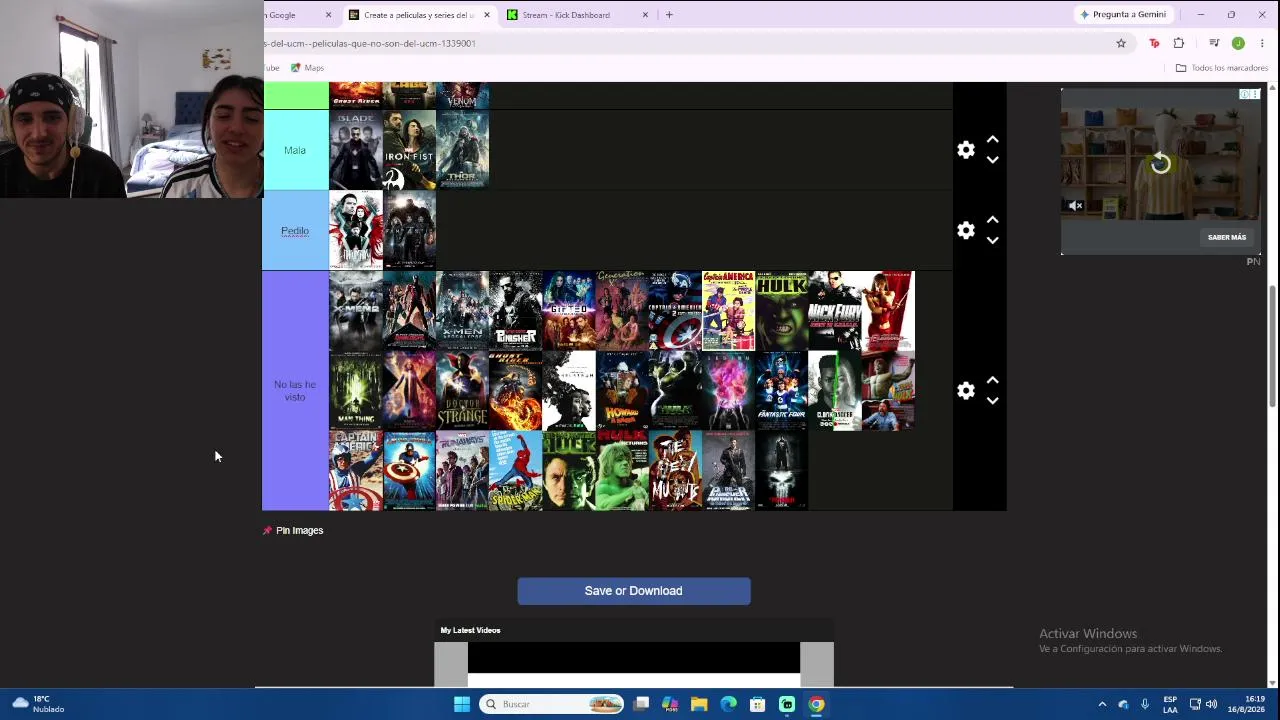Open the Kick app in the taskbar
The height and width of the screenshot is (720, 1280).
(787, 704)
